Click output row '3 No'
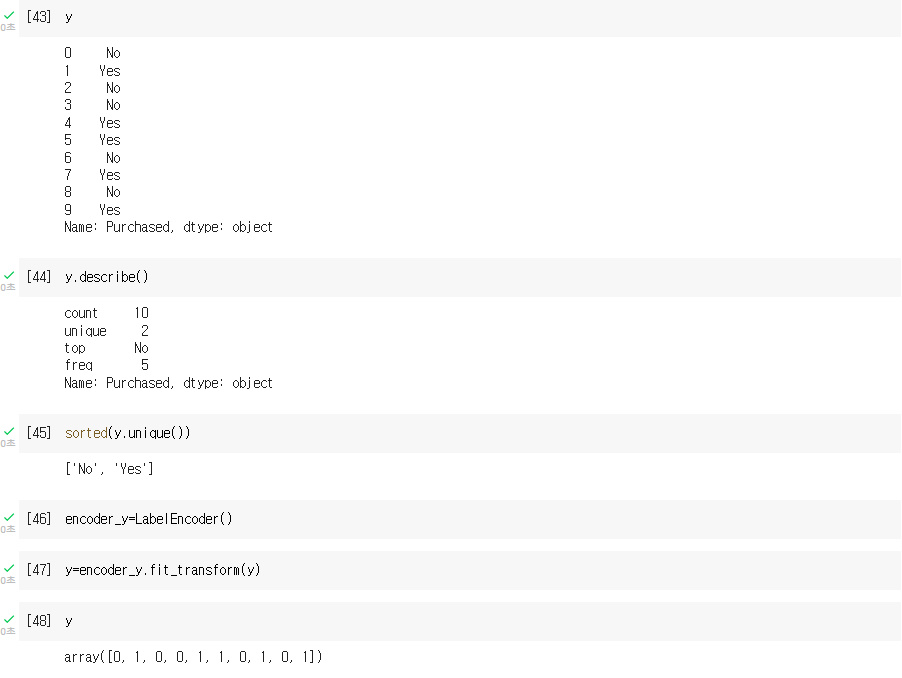This screenshot has height=678, width=902. (x=92, y=105)
